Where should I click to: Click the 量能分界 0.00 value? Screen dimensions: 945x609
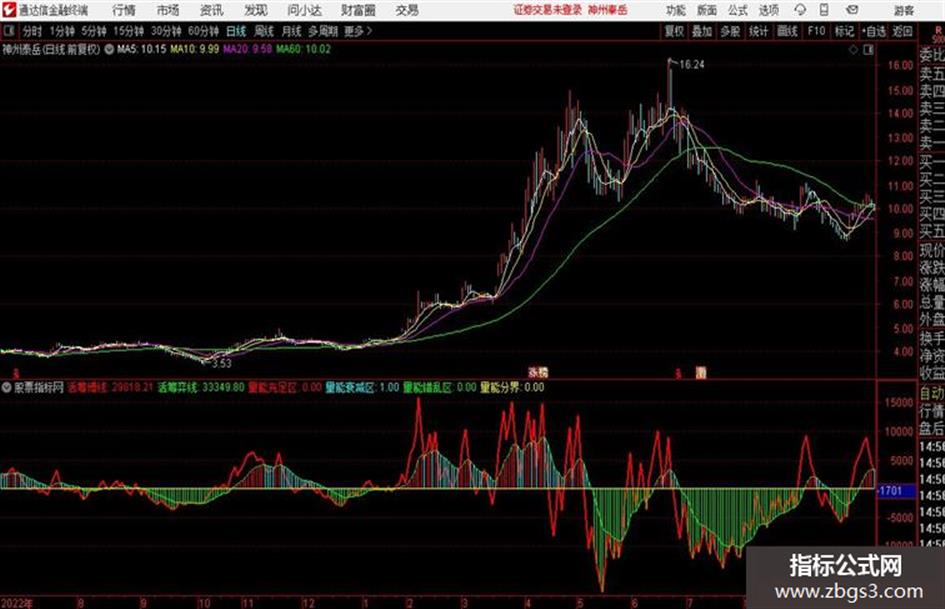pyautogui.click(x=512, y=387)
